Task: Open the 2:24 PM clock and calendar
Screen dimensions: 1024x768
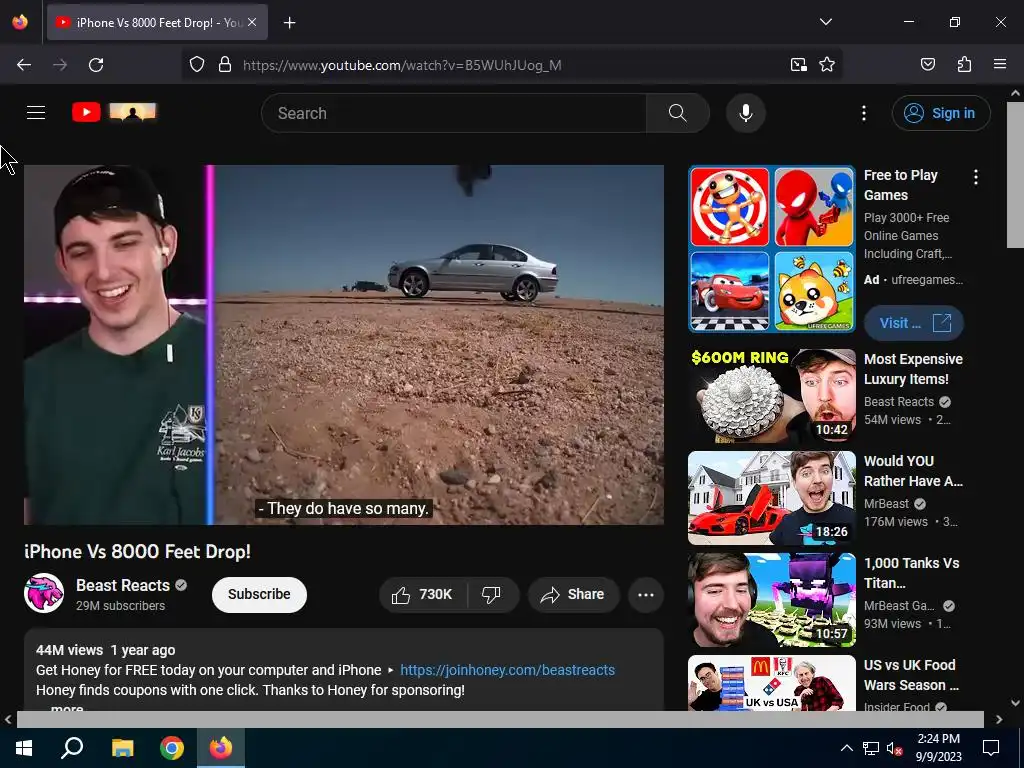Action: 938,748
